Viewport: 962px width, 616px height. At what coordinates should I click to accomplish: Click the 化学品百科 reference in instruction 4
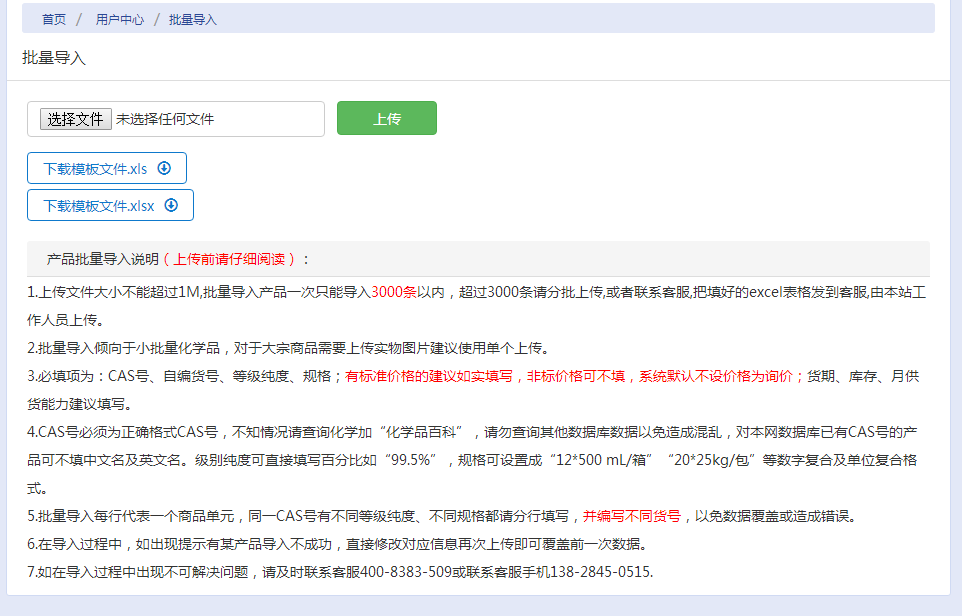click(441, 432)
